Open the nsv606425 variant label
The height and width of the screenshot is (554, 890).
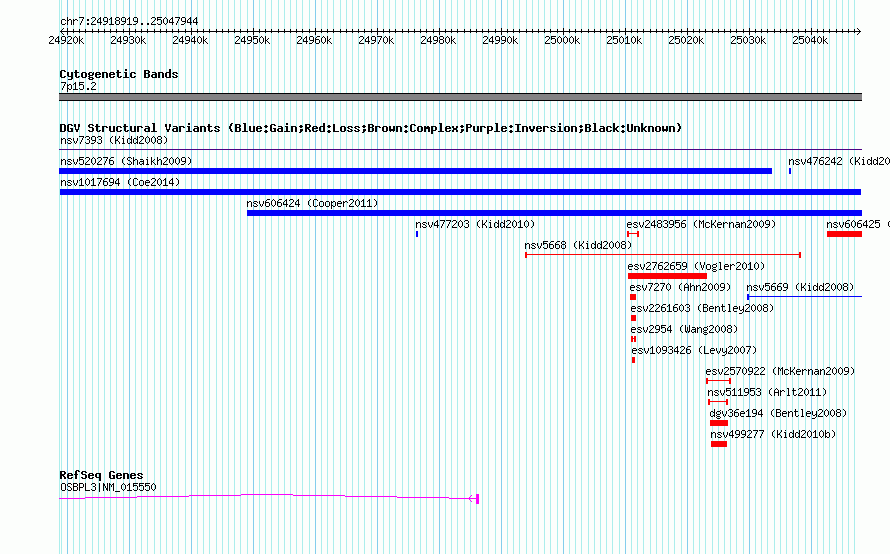(858, 224)
